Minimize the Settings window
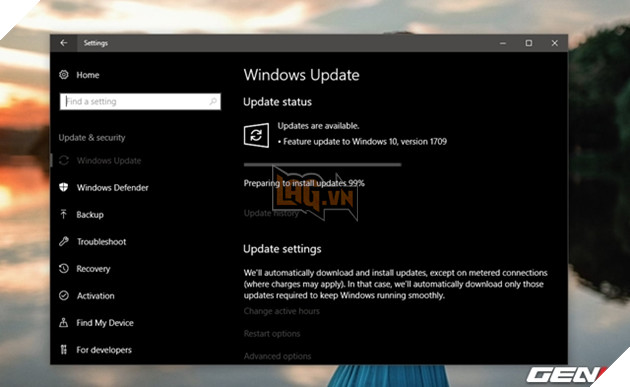The image size is (630, 387). [x=503, y=43]
